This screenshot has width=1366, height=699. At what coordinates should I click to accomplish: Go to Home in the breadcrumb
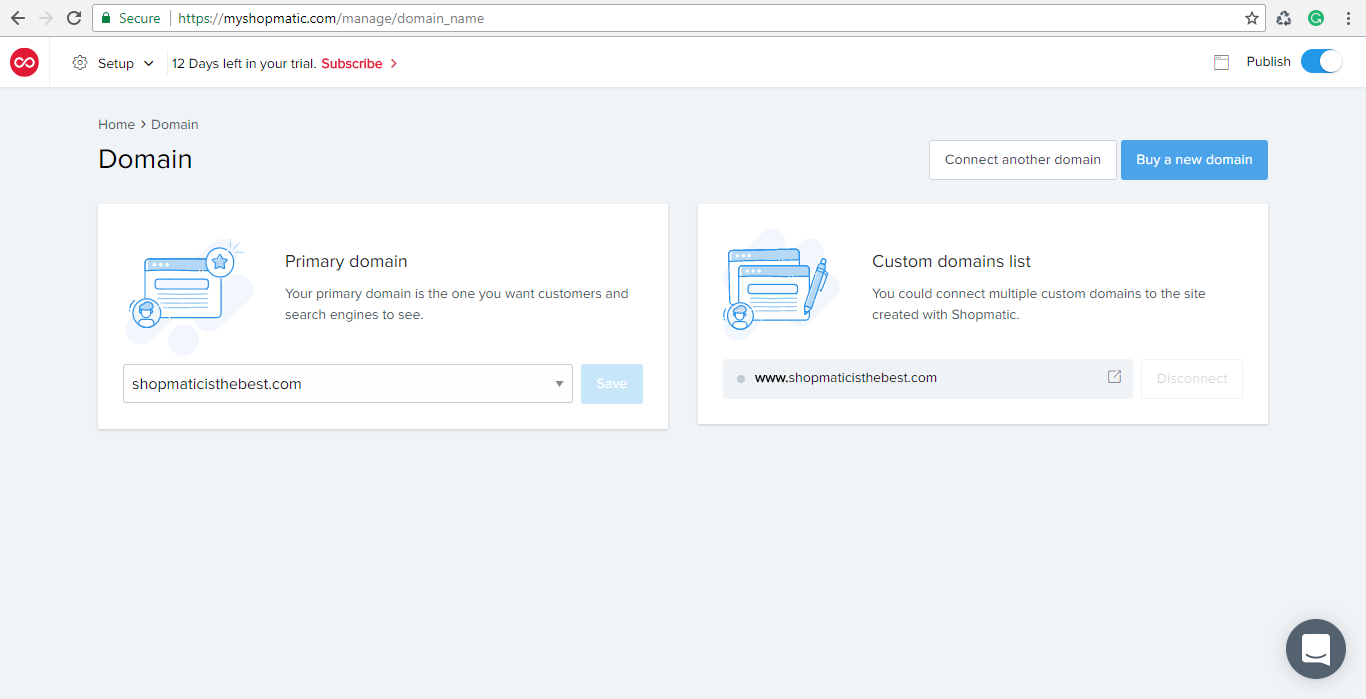pyautogui.click(x=116, y=125)
